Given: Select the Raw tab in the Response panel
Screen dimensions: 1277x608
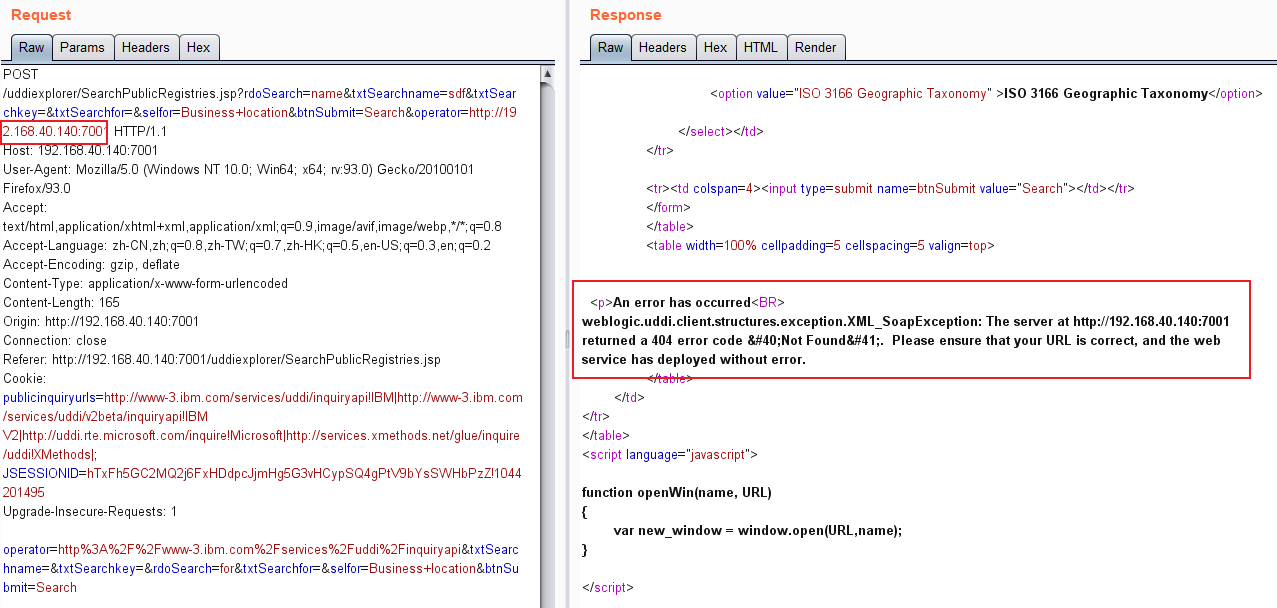Looking at the screenshot, I should [x=610, y=47].
